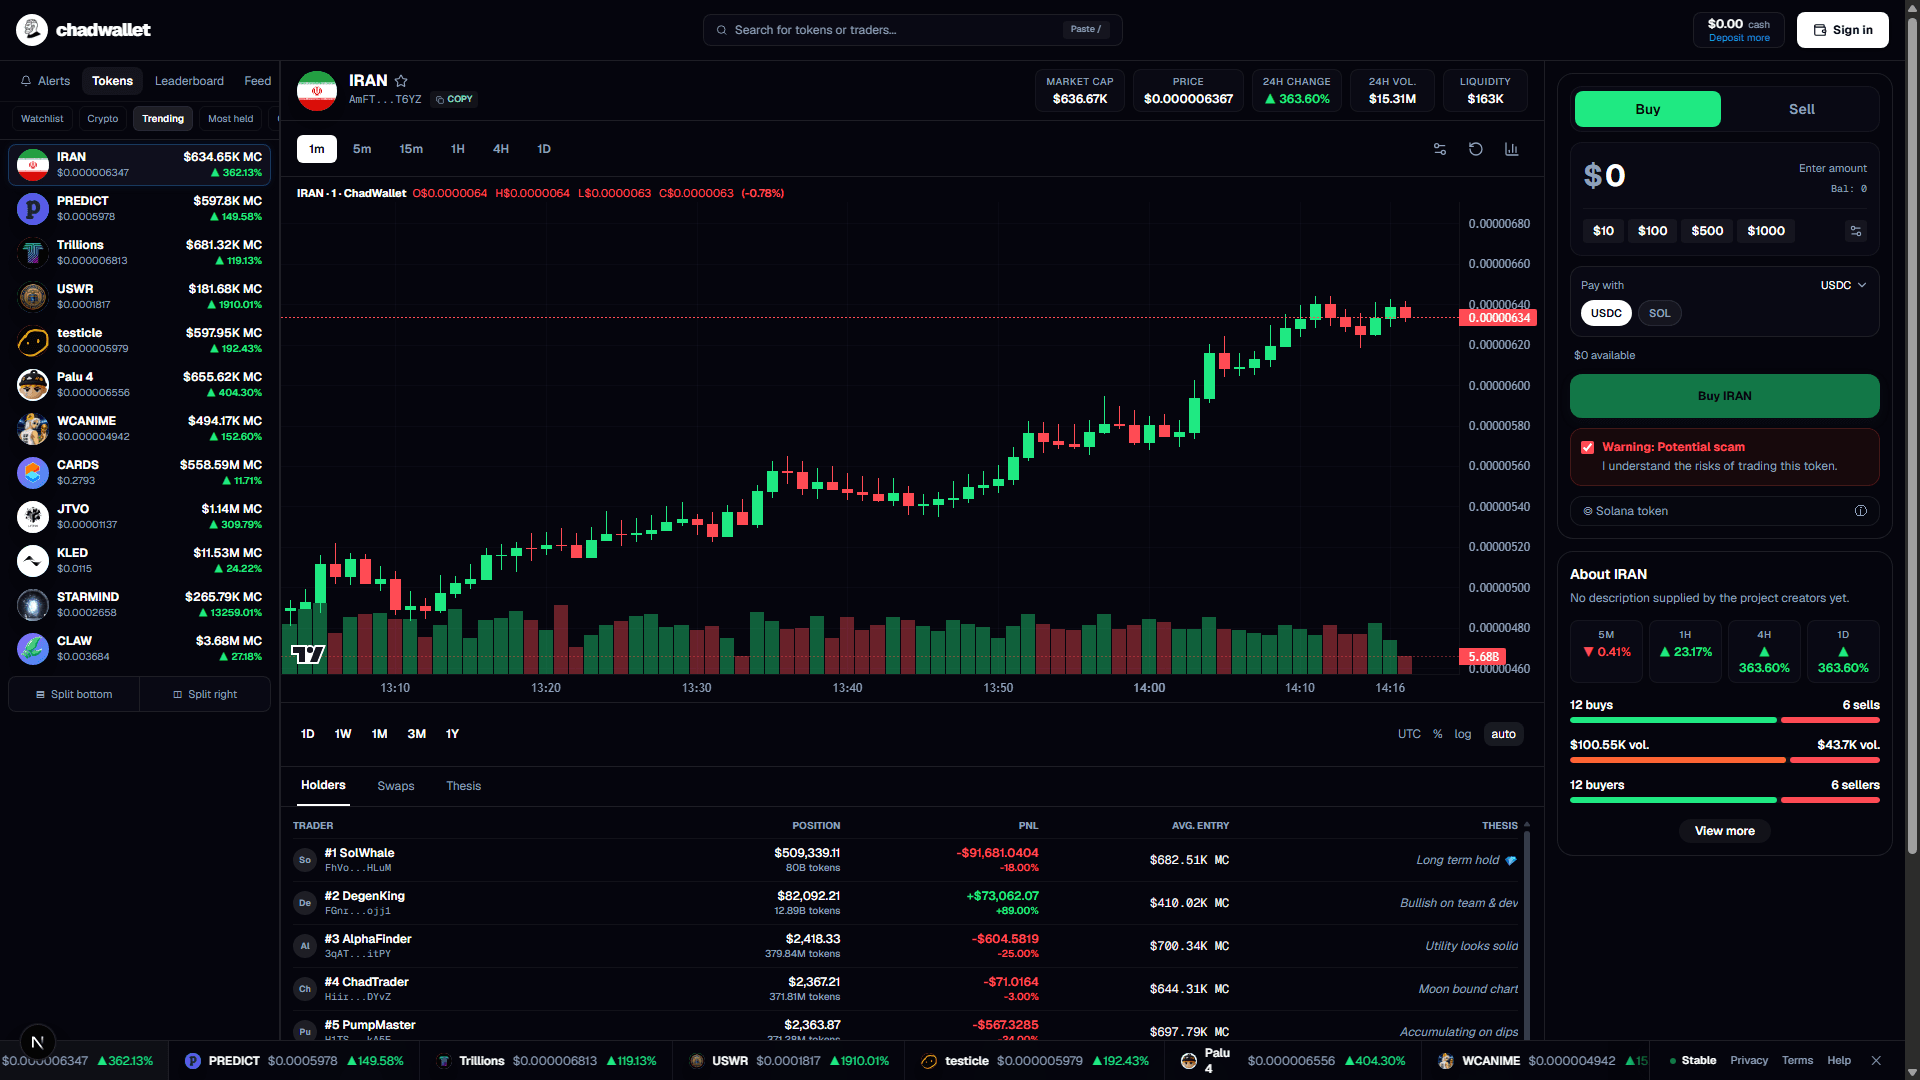Click the IRAN flag token logo
Viewport: 1920px width, 1080px height.
coord(317,91)
